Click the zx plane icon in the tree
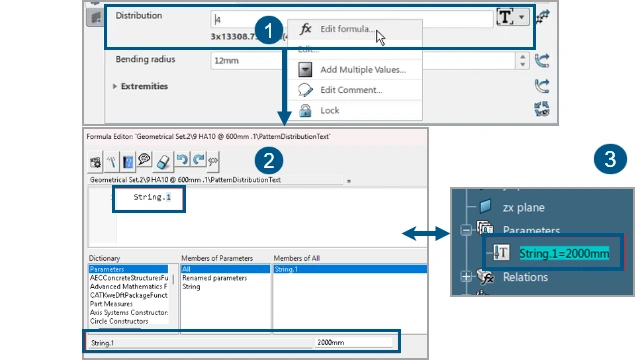This screenshot has height=360, width=640. click(x=485, y=206)
